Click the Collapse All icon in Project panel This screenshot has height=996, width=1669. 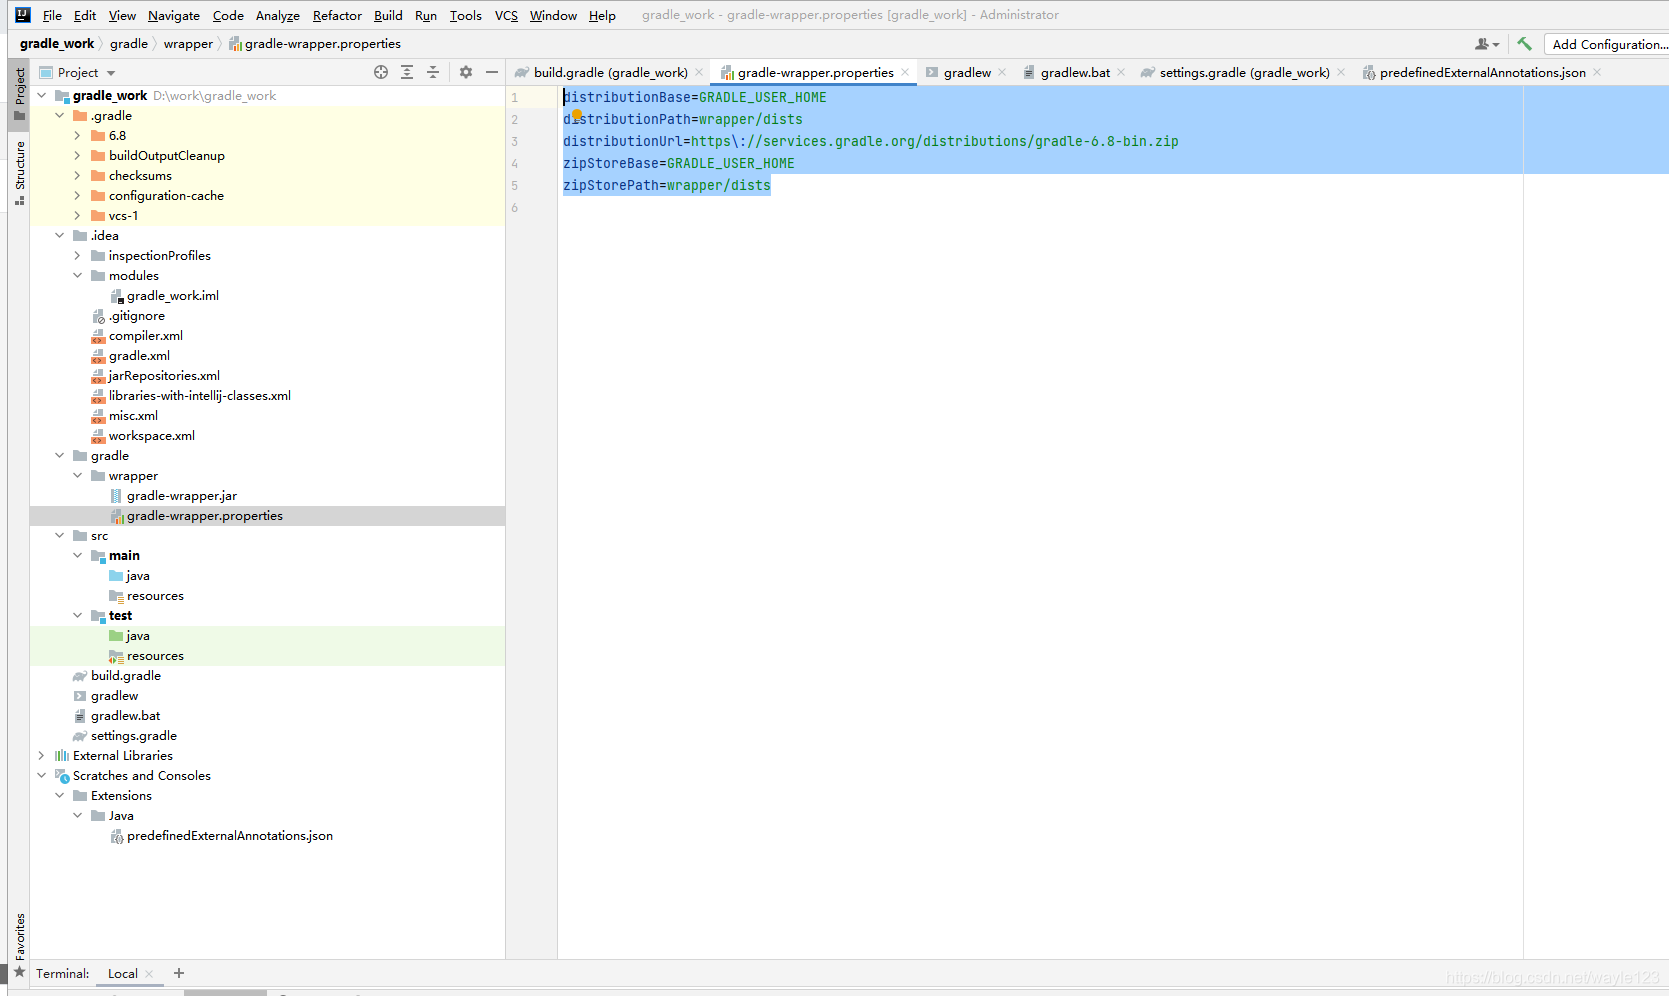point(433,72)
